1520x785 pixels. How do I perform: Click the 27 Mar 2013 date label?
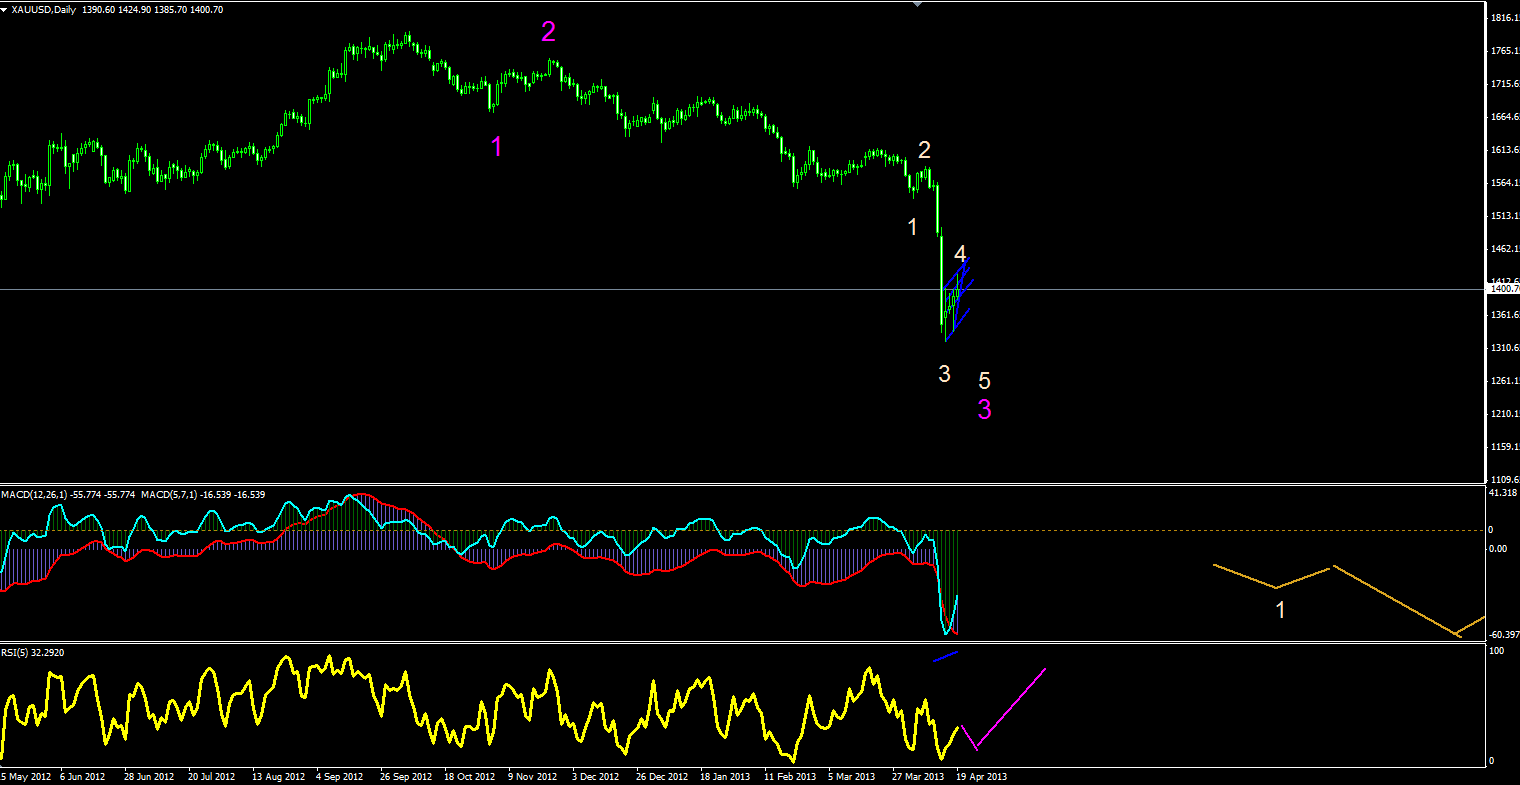(917, 776)
